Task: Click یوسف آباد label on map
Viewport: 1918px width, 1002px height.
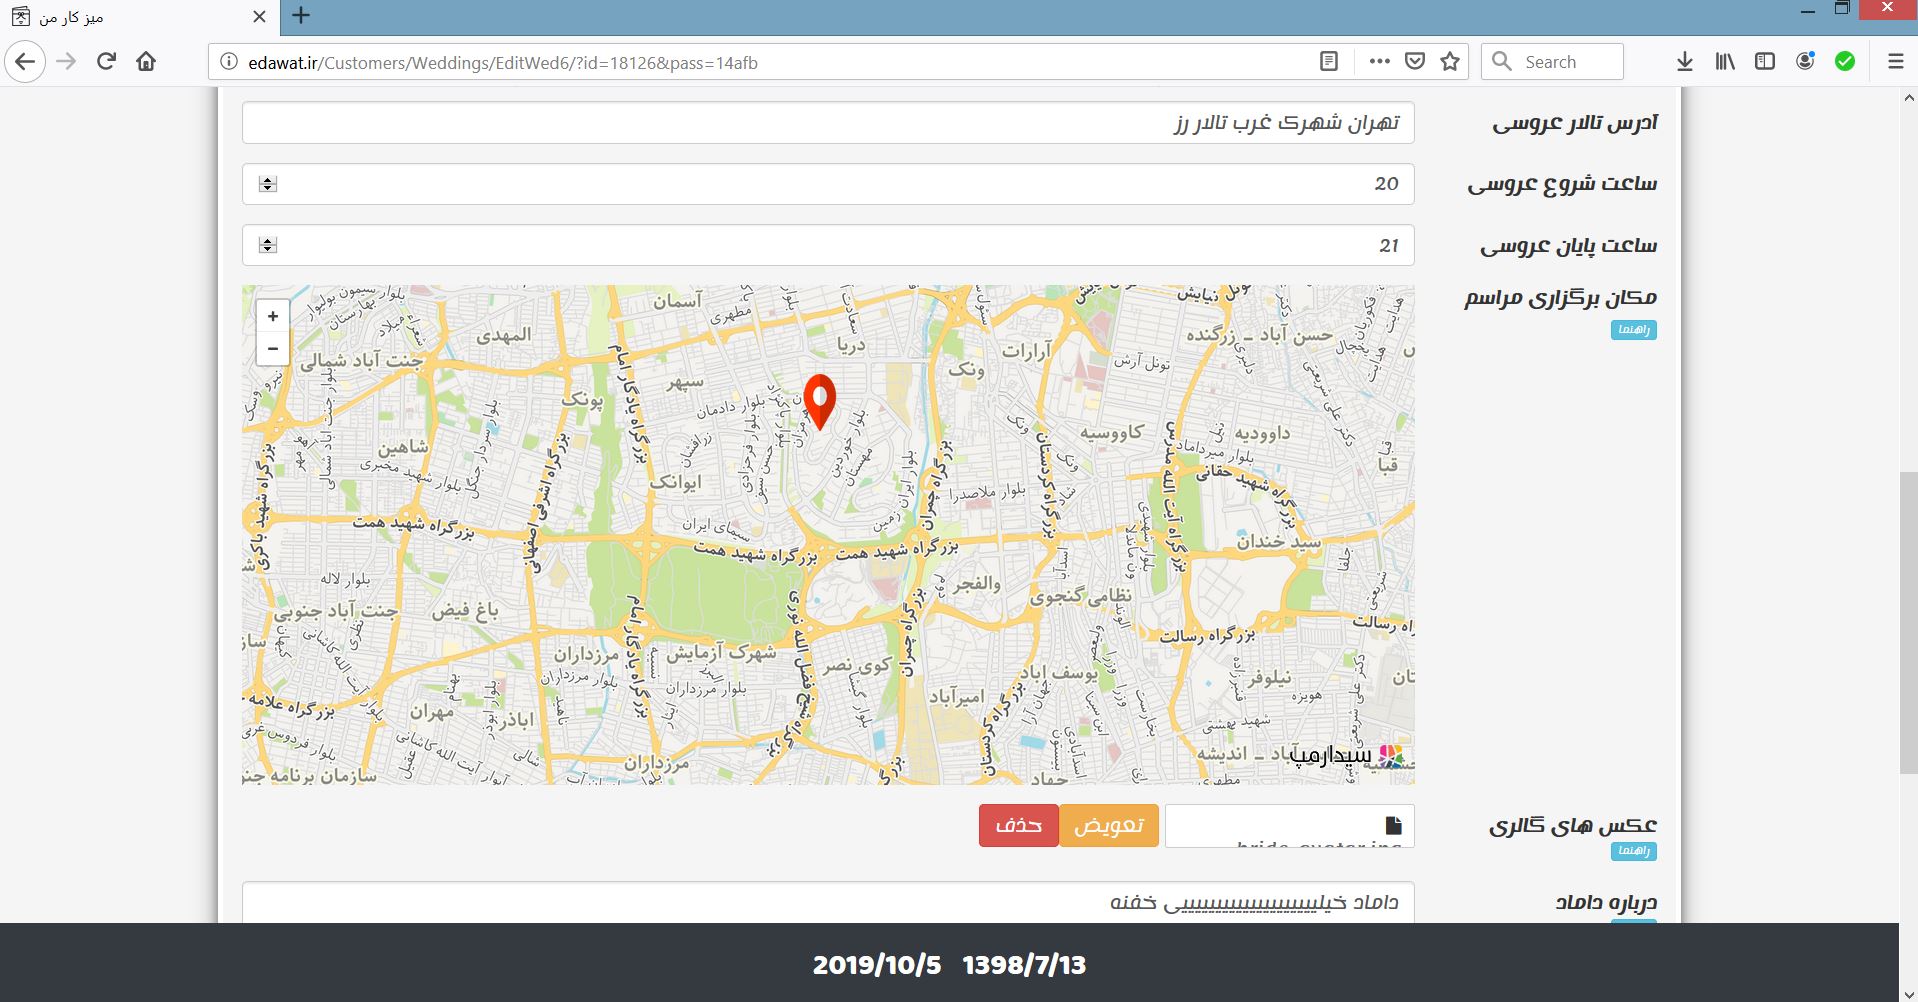Action: [x=1060, y=672]
